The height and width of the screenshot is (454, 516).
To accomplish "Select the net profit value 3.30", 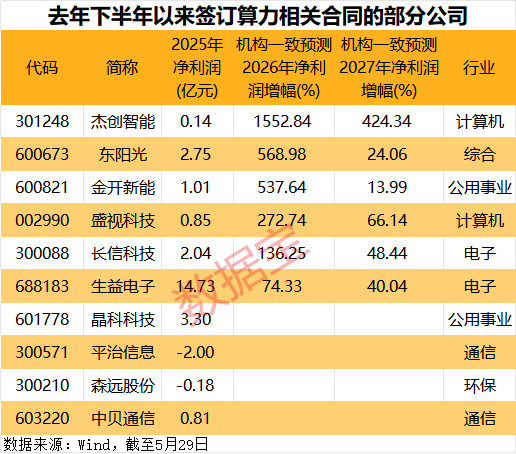I will tap(196, 319).
